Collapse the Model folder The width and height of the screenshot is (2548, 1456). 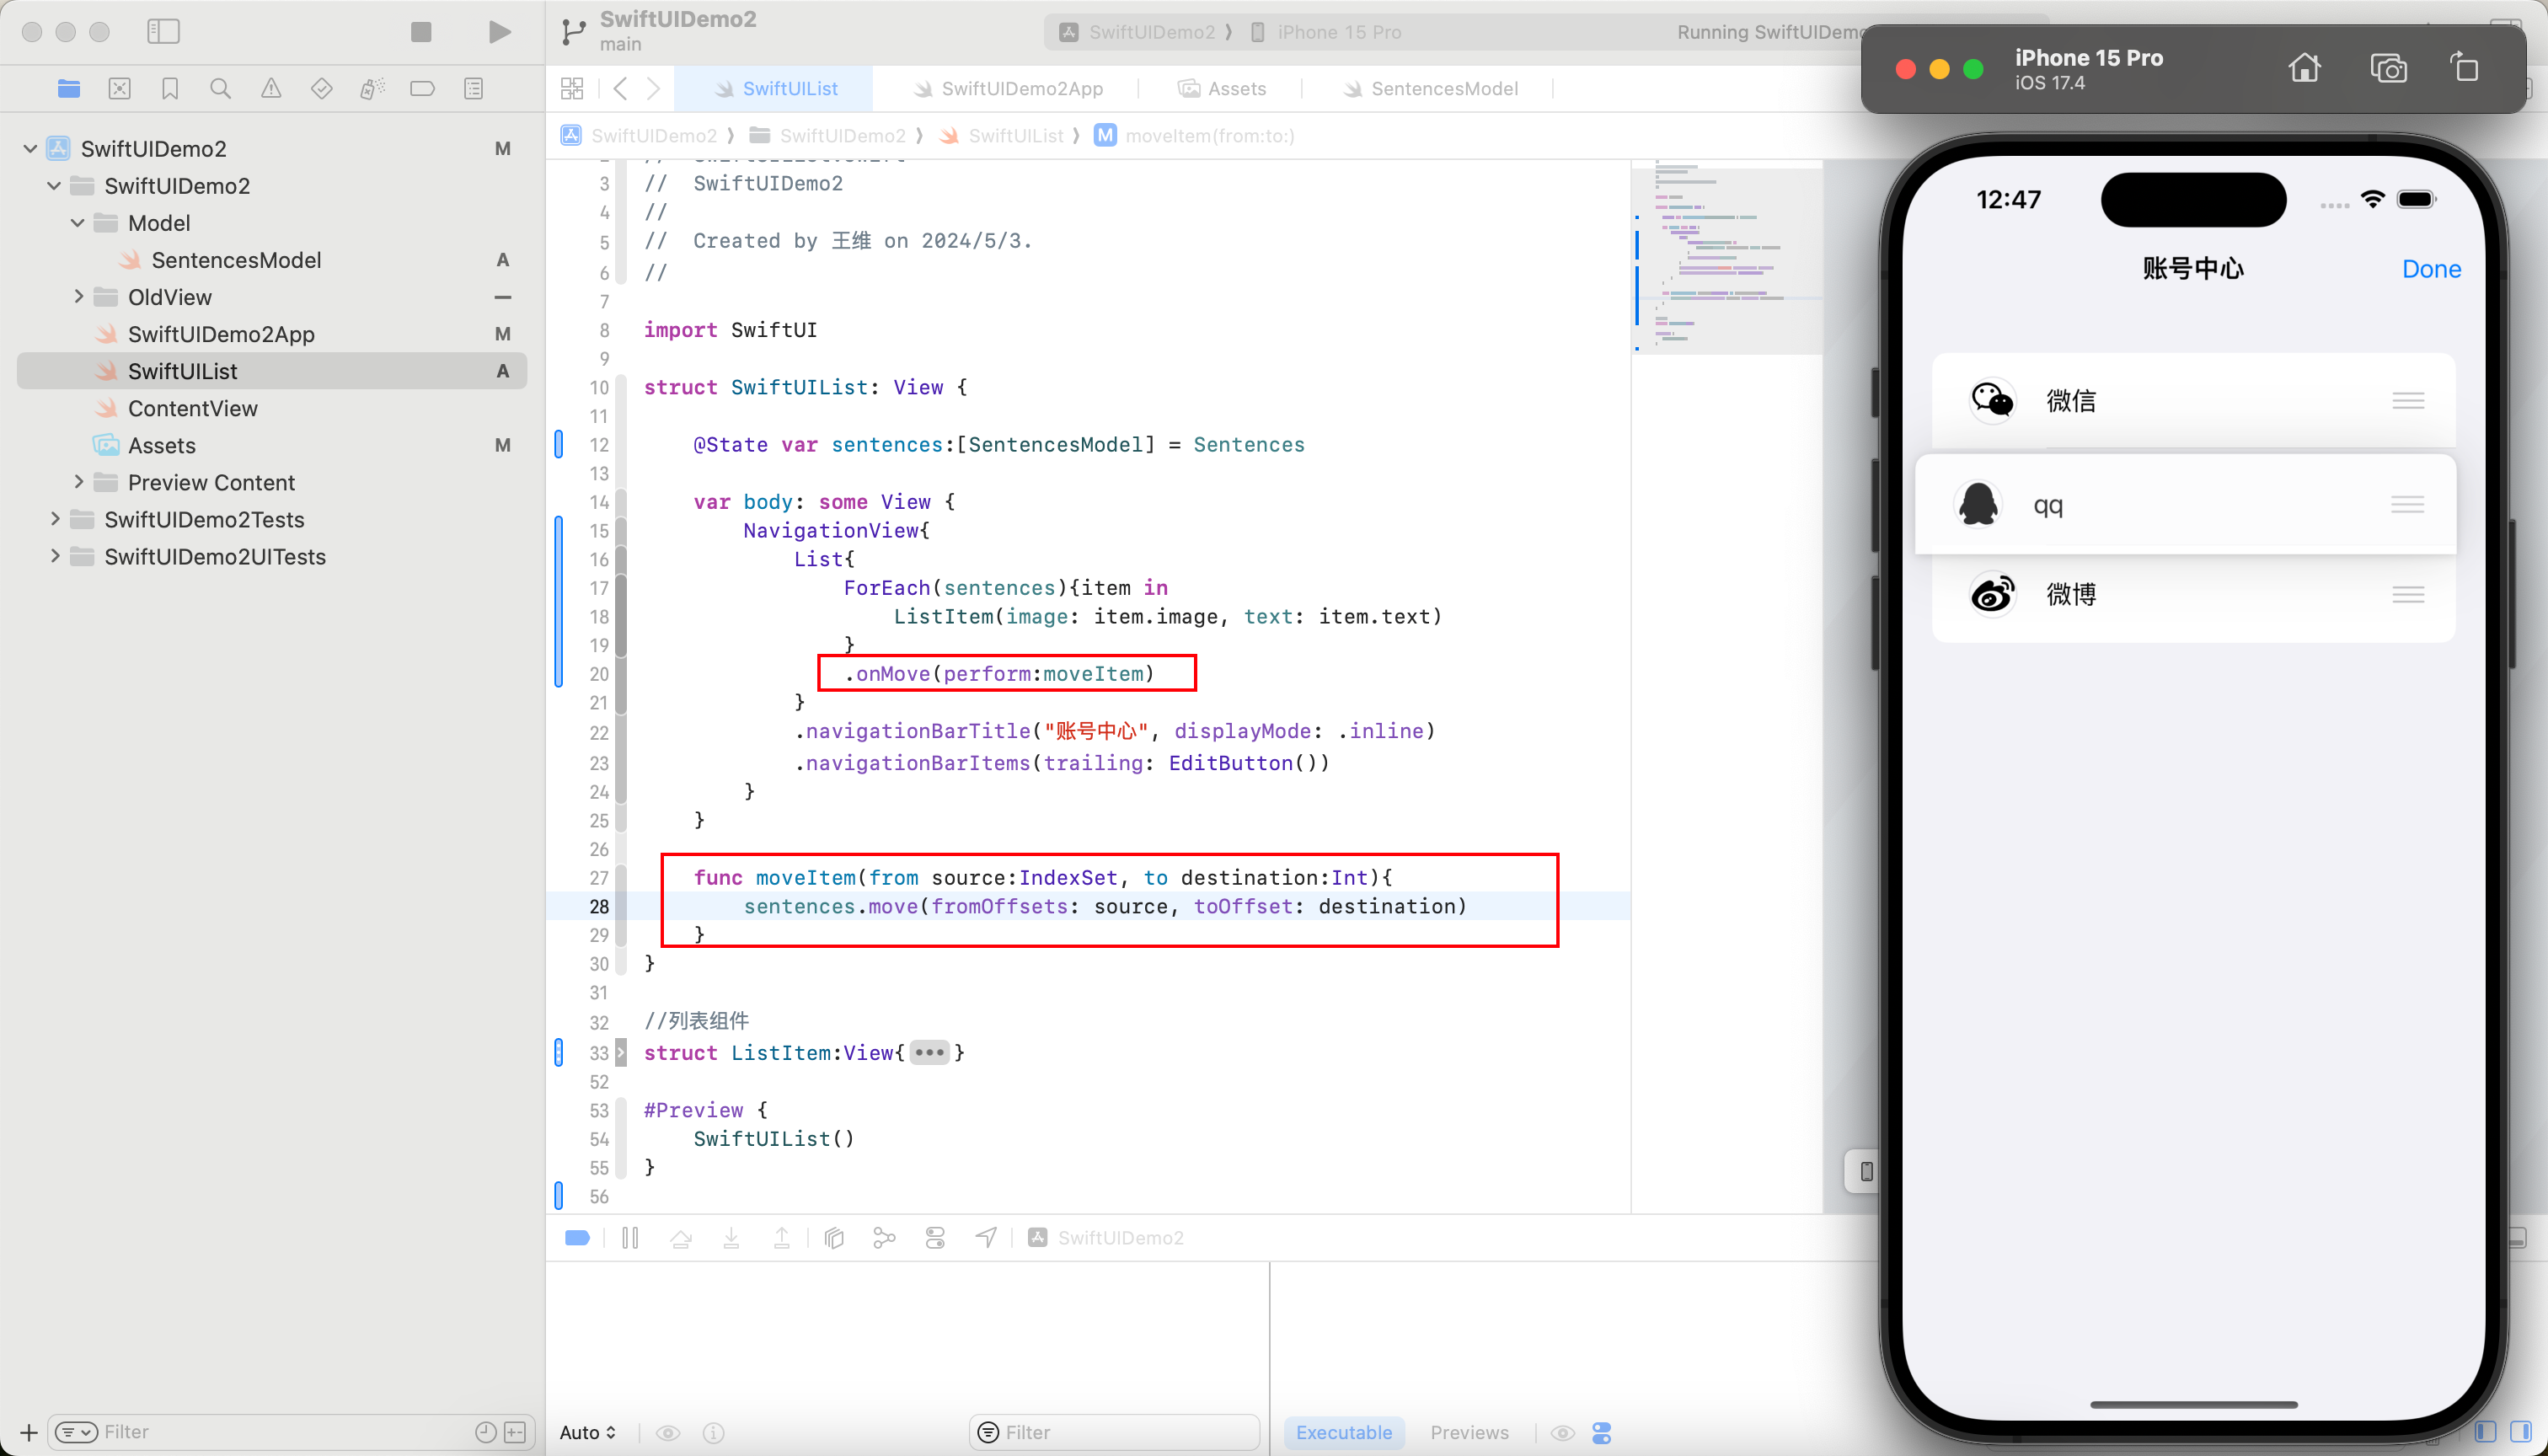point(78,223)
